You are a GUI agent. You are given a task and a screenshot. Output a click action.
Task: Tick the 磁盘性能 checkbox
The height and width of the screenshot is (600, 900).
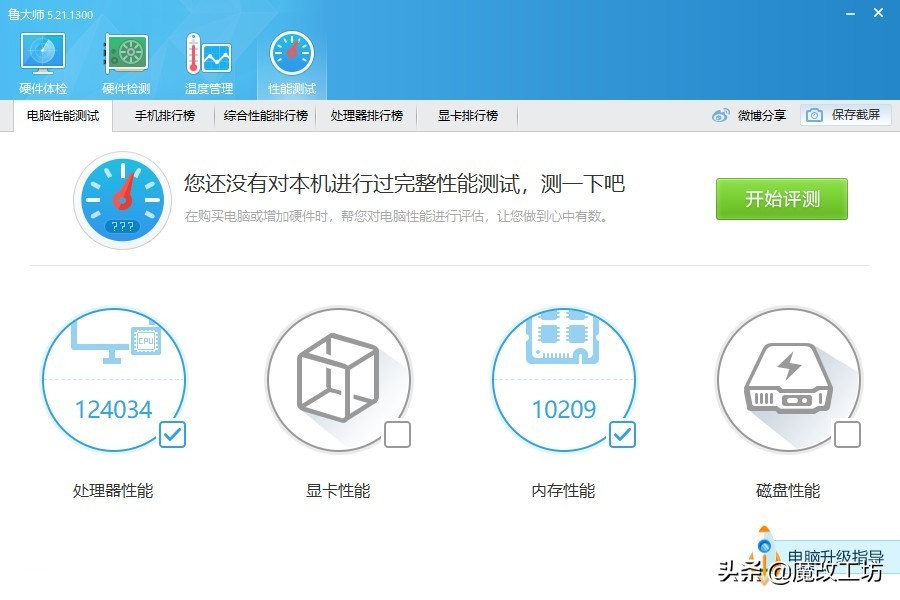847,434
